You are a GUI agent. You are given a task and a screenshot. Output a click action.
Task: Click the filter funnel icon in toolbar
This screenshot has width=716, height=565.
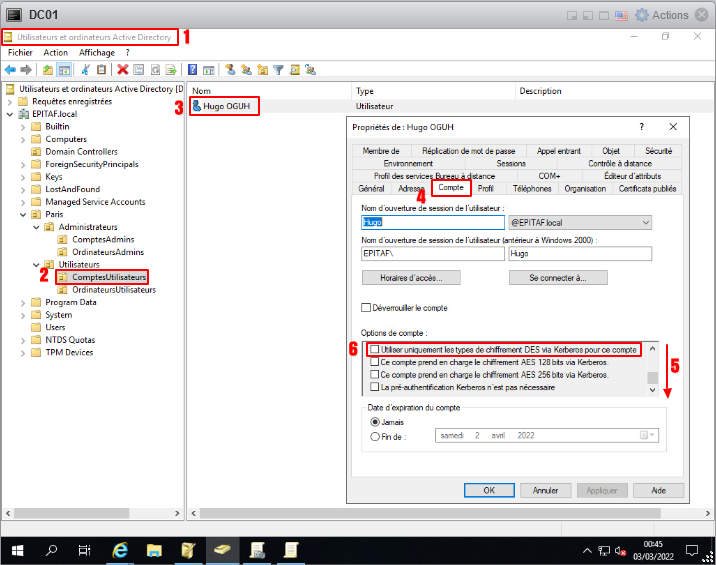click(279, 70)
